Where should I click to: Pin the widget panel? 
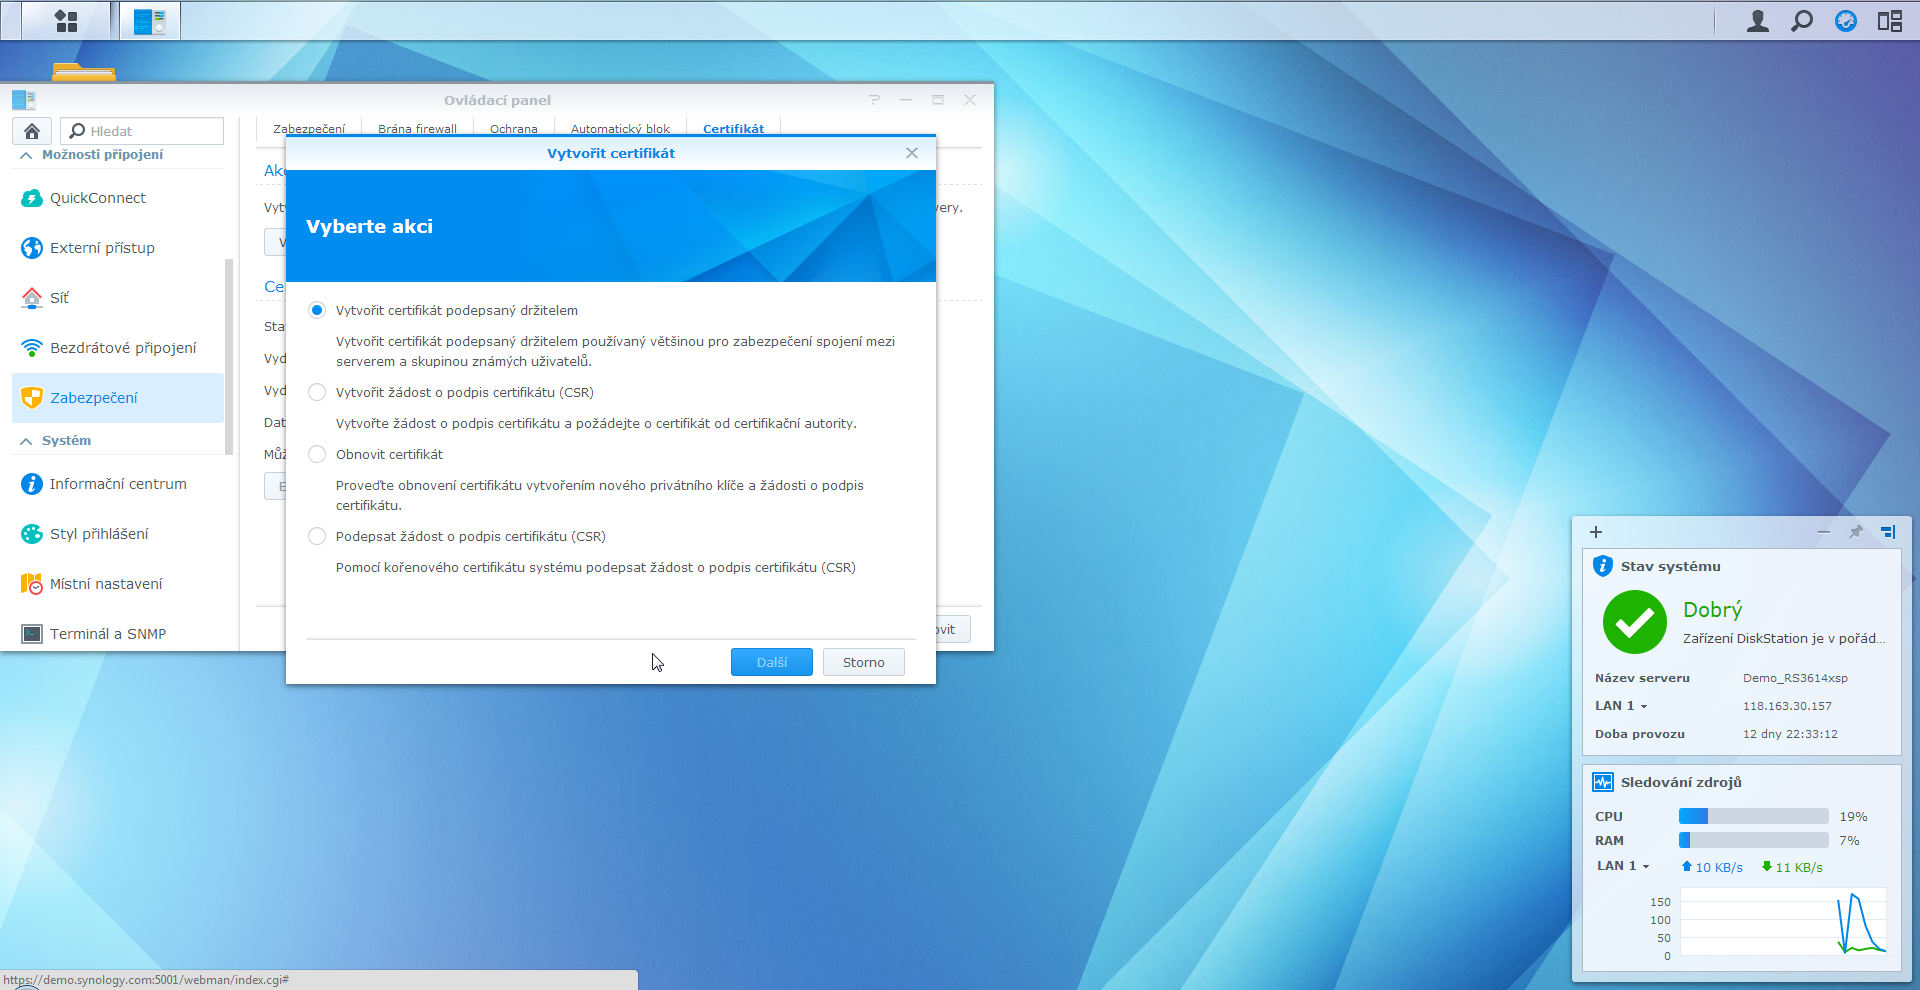pyautogui.click(x=1855, y=532)
